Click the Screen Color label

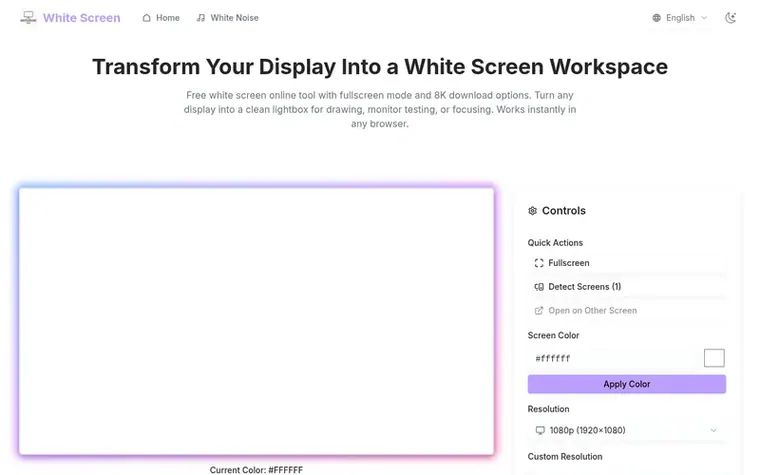point(553,335)
